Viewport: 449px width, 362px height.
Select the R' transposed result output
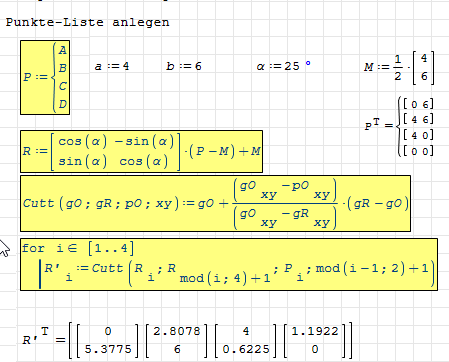[x=187, y=340]
